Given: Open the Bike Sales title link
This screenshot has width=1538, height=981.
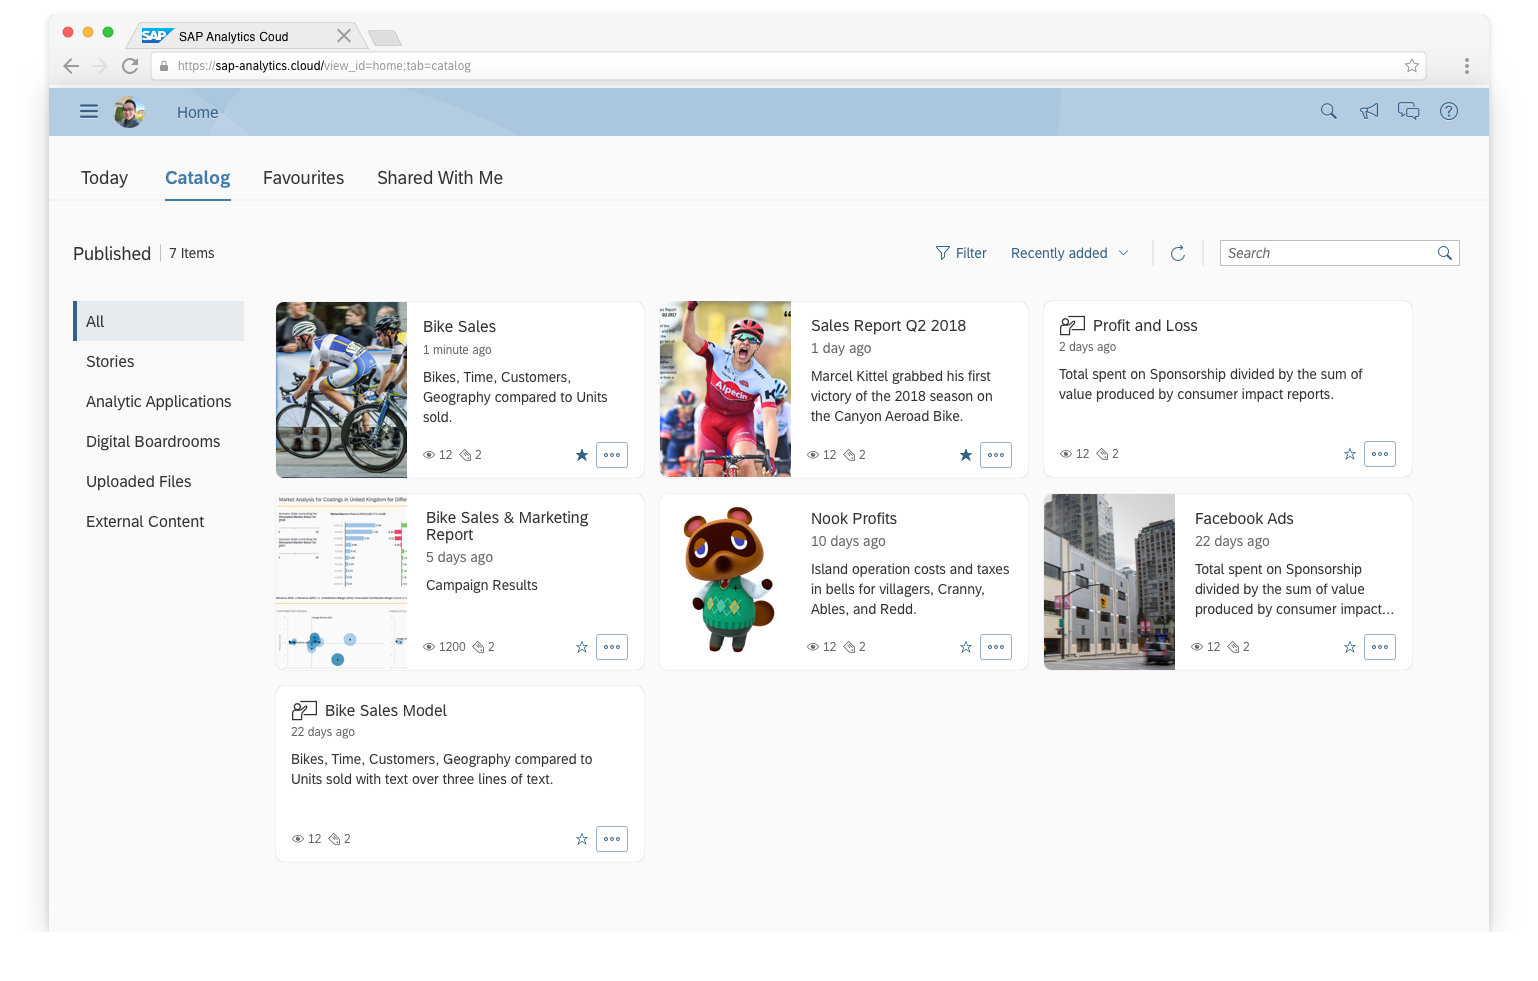Looking at the screenshot, I should coord(459,327).
